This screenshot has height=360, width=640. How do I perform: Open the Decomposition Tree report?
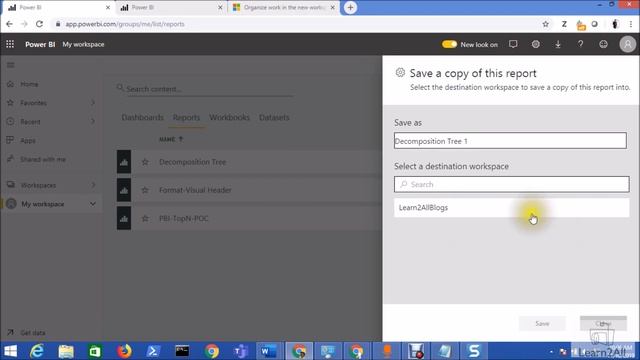tap(193, 162)
